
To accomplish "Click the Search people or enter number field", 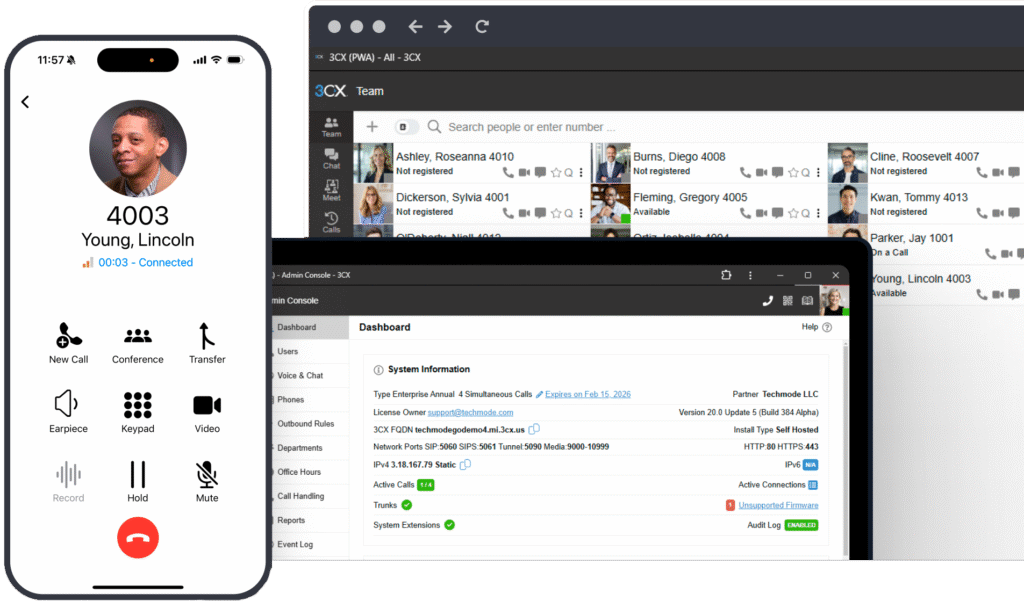I will (530, 127).
